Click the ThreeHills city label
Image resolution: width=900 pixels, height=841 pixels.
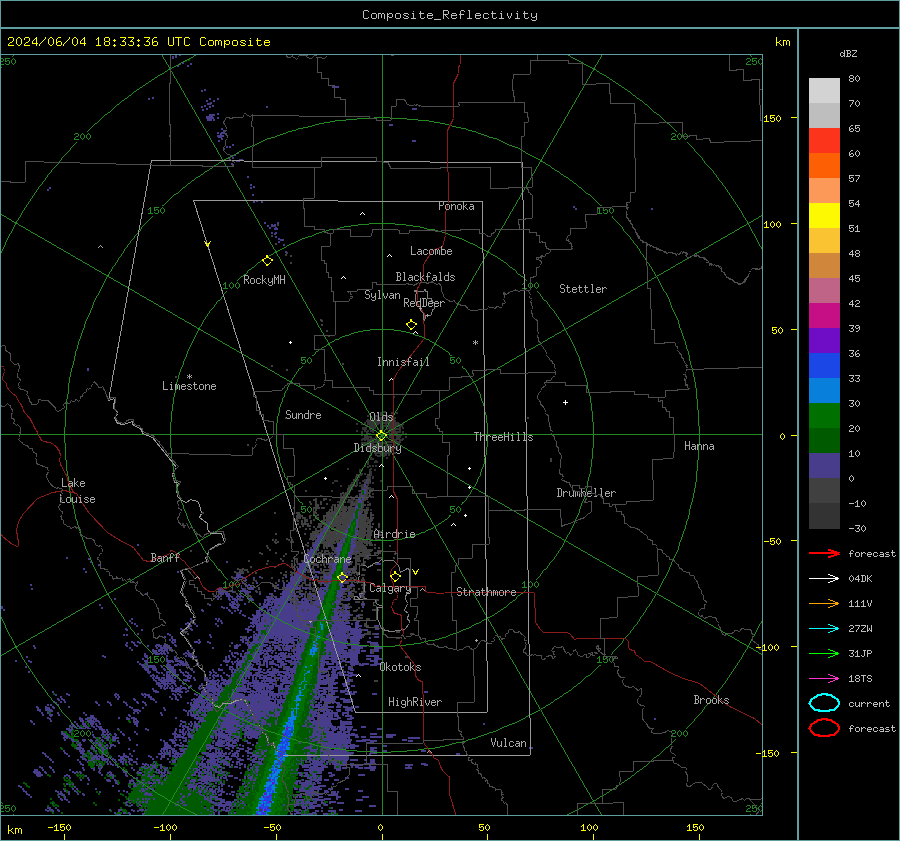[503, 437]
